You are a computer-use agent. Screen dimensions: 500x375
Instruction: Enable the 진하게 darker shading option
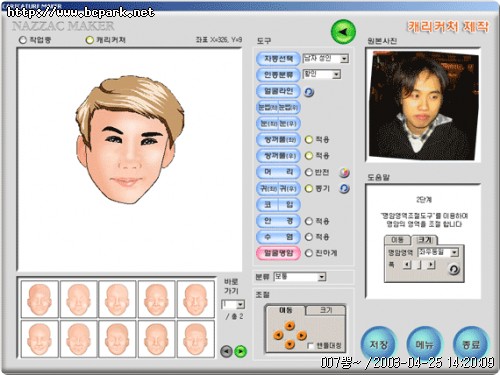(x=309, y=253)
